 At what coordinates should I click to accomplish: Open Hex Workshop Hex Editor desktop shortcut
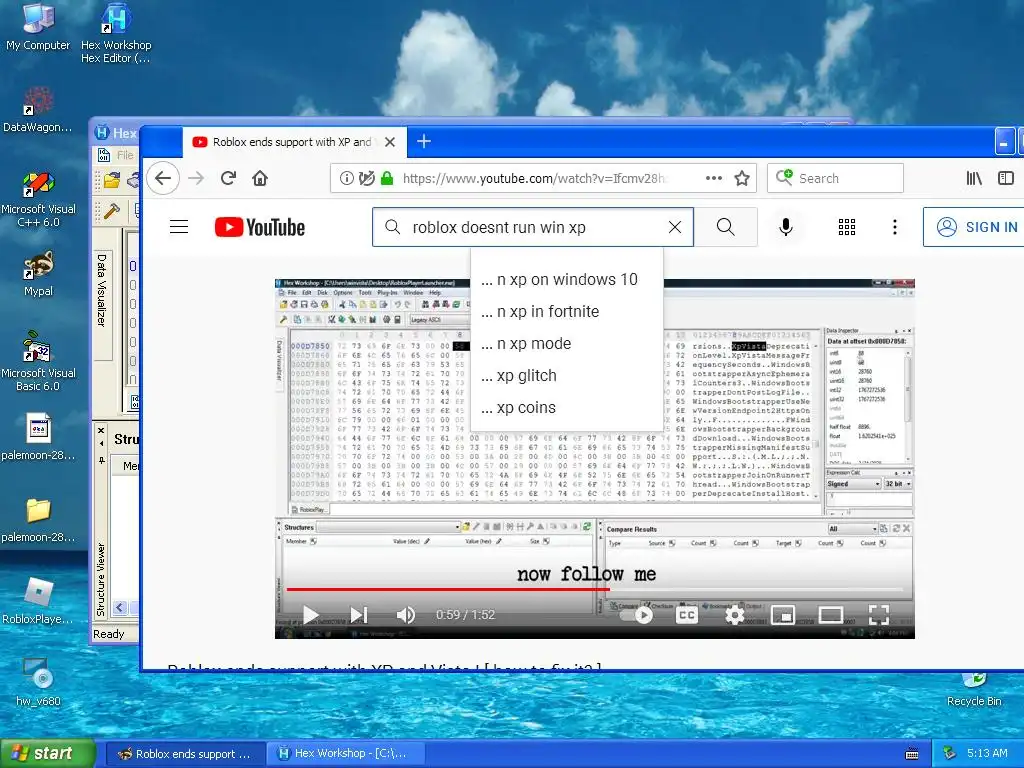point(116,33)
